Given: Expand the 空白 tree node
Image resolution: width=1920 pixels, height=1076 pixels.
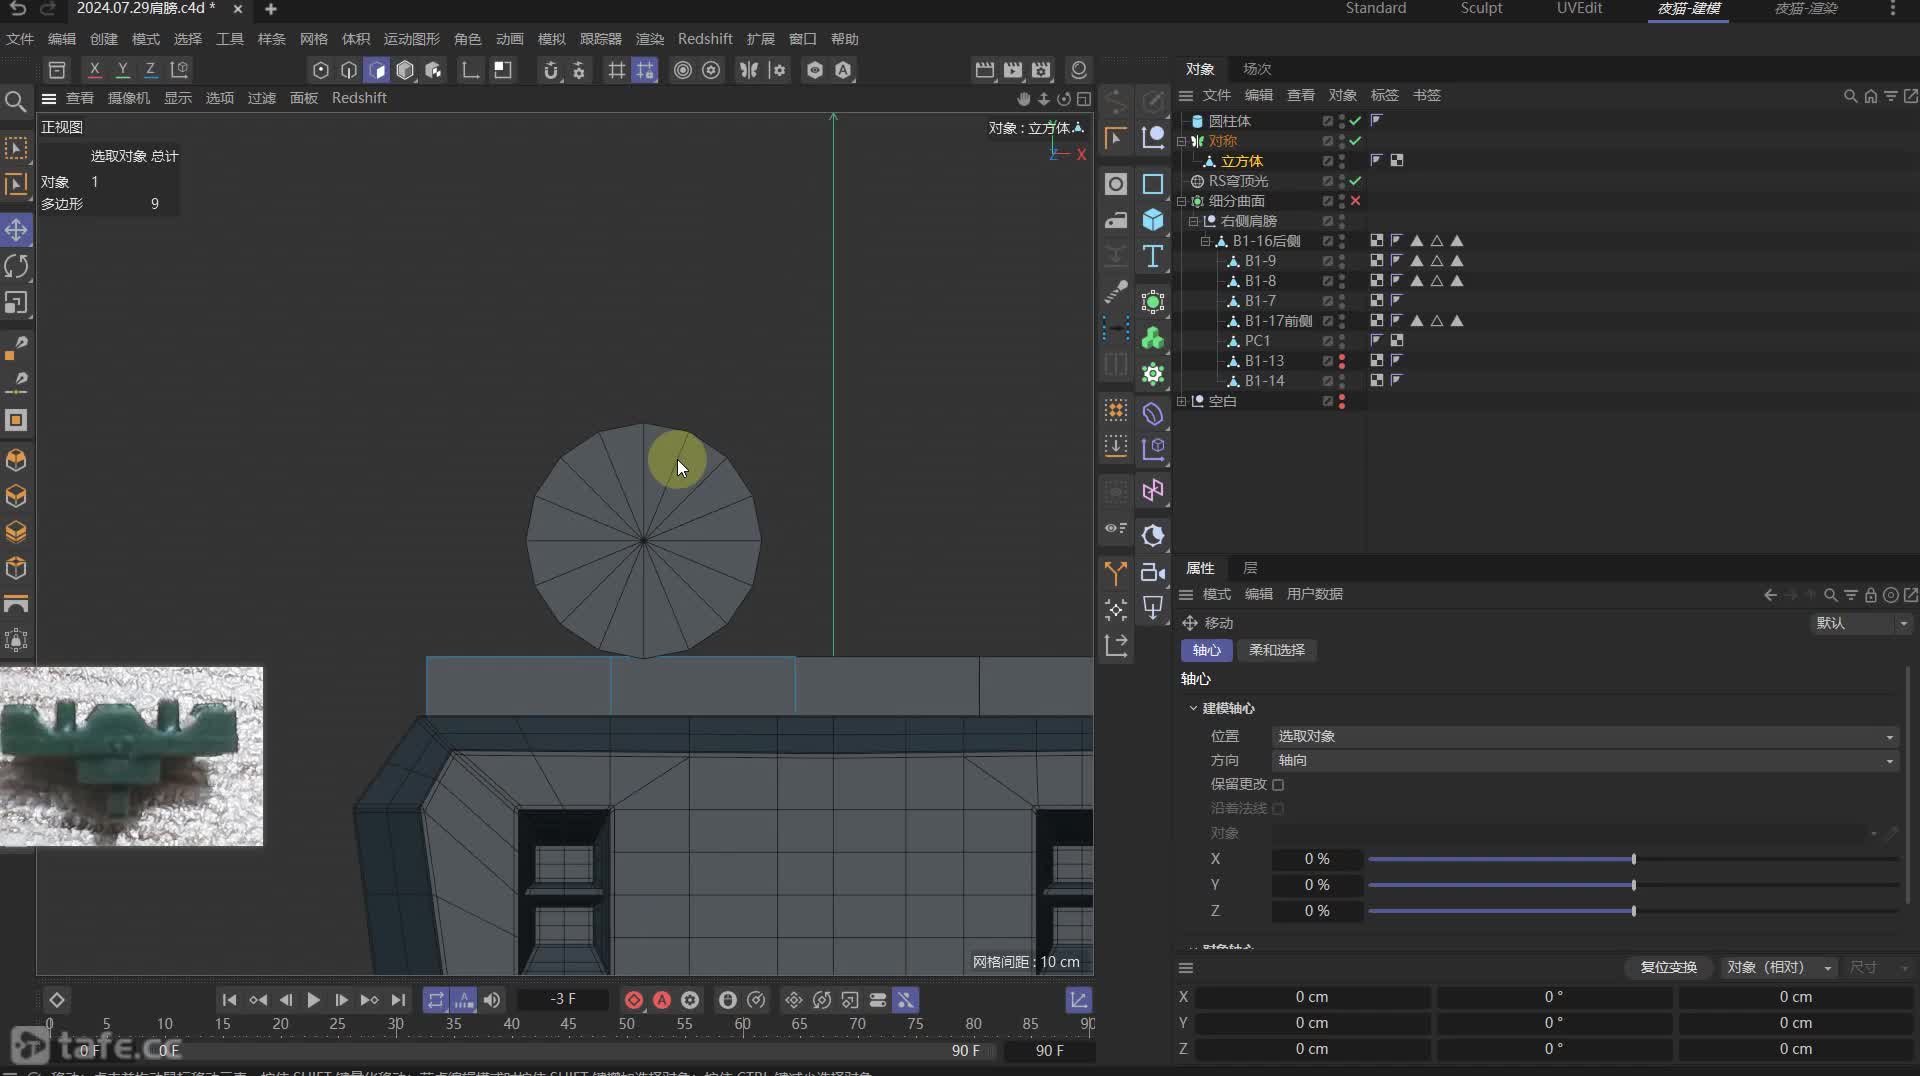Looking at the screenshot, I should point(1181,401).
